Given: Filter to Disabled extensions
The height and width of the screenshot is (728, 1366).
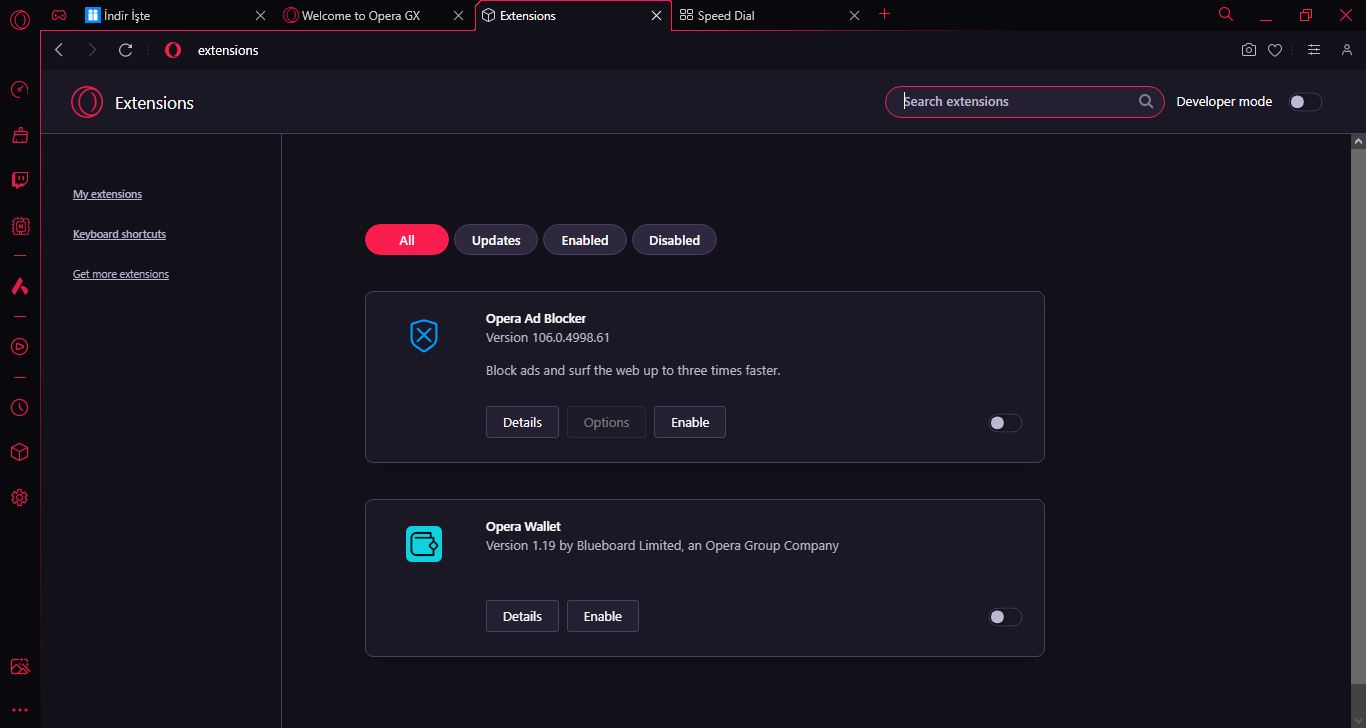Looking at the screenshot, I should pyautogui.click(x=674, y=240).
